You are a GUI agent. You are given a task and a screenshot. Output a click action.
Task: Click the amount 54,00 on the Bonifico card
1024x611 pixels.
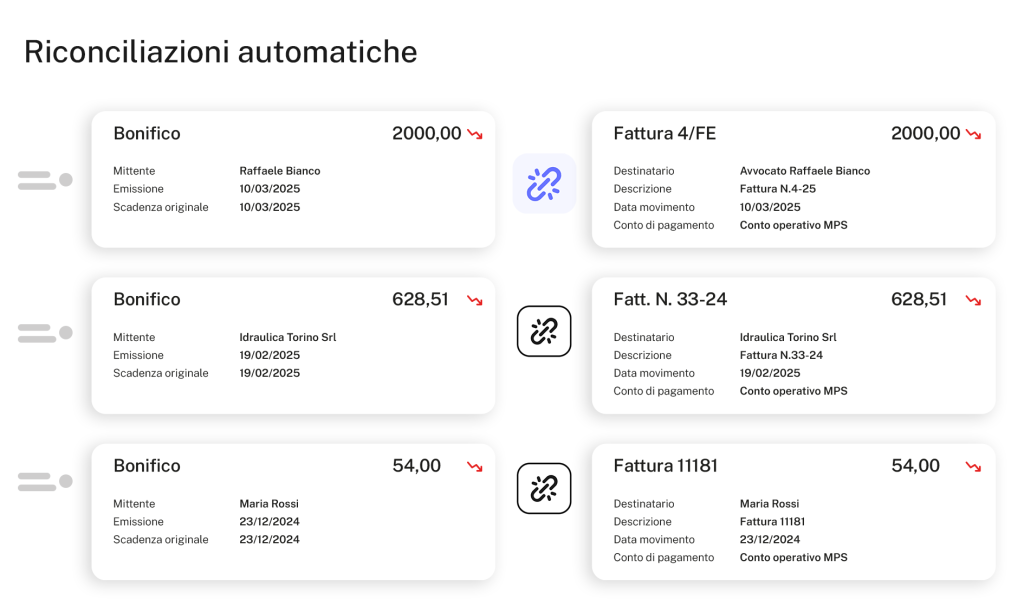tap(416, 466)
